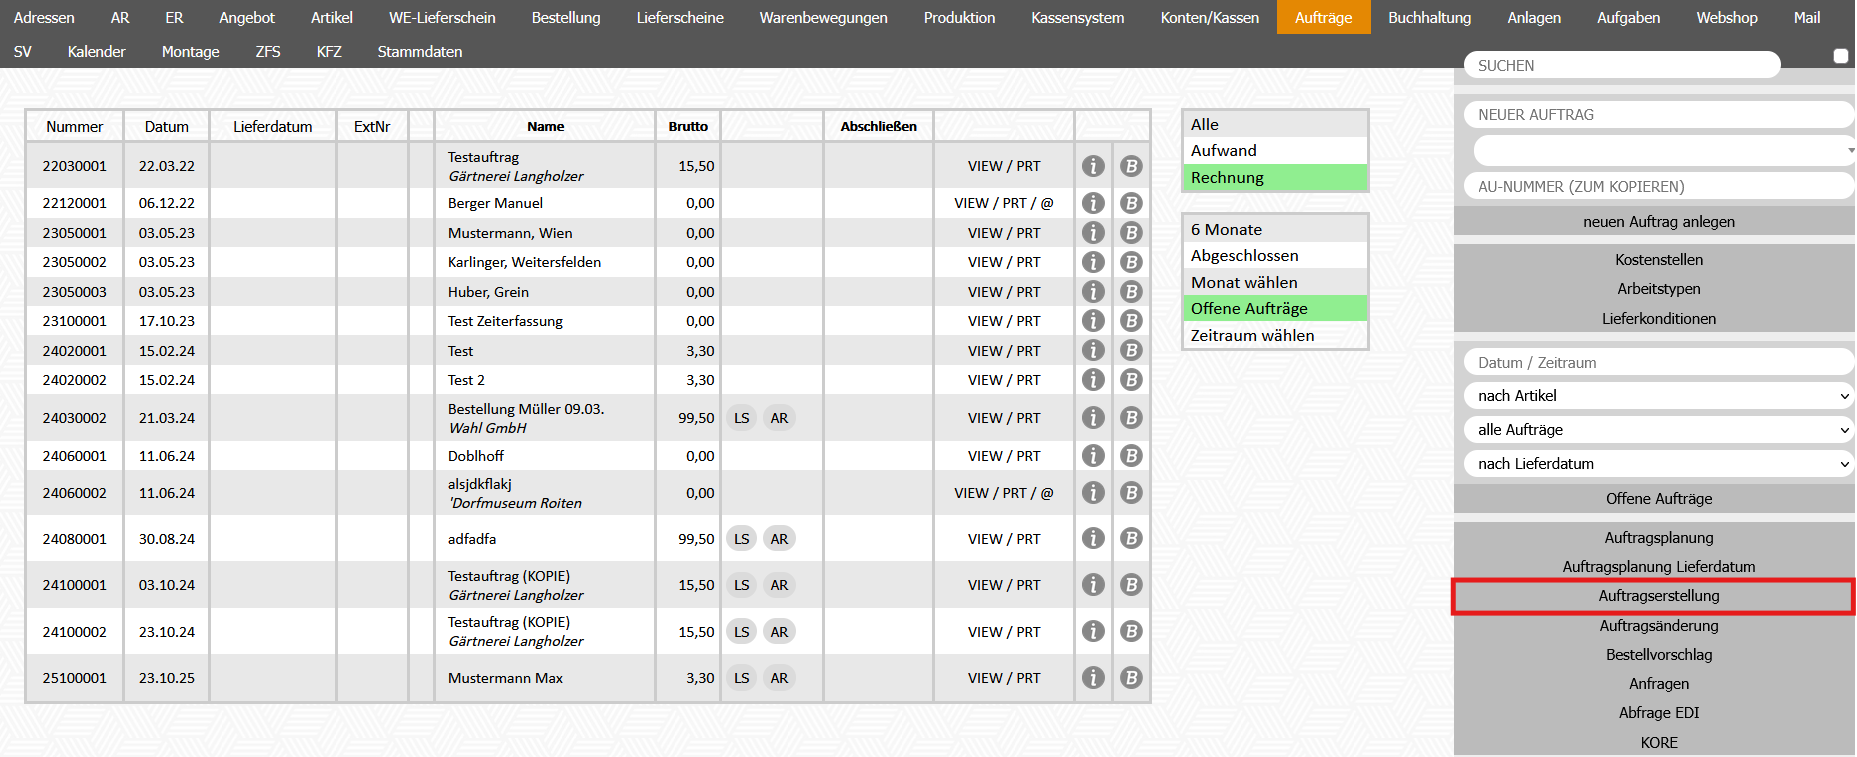Click LS button for order 24080001
Image resolution: width=1857 pixels, height=757 pixels.
click(741, 539)
